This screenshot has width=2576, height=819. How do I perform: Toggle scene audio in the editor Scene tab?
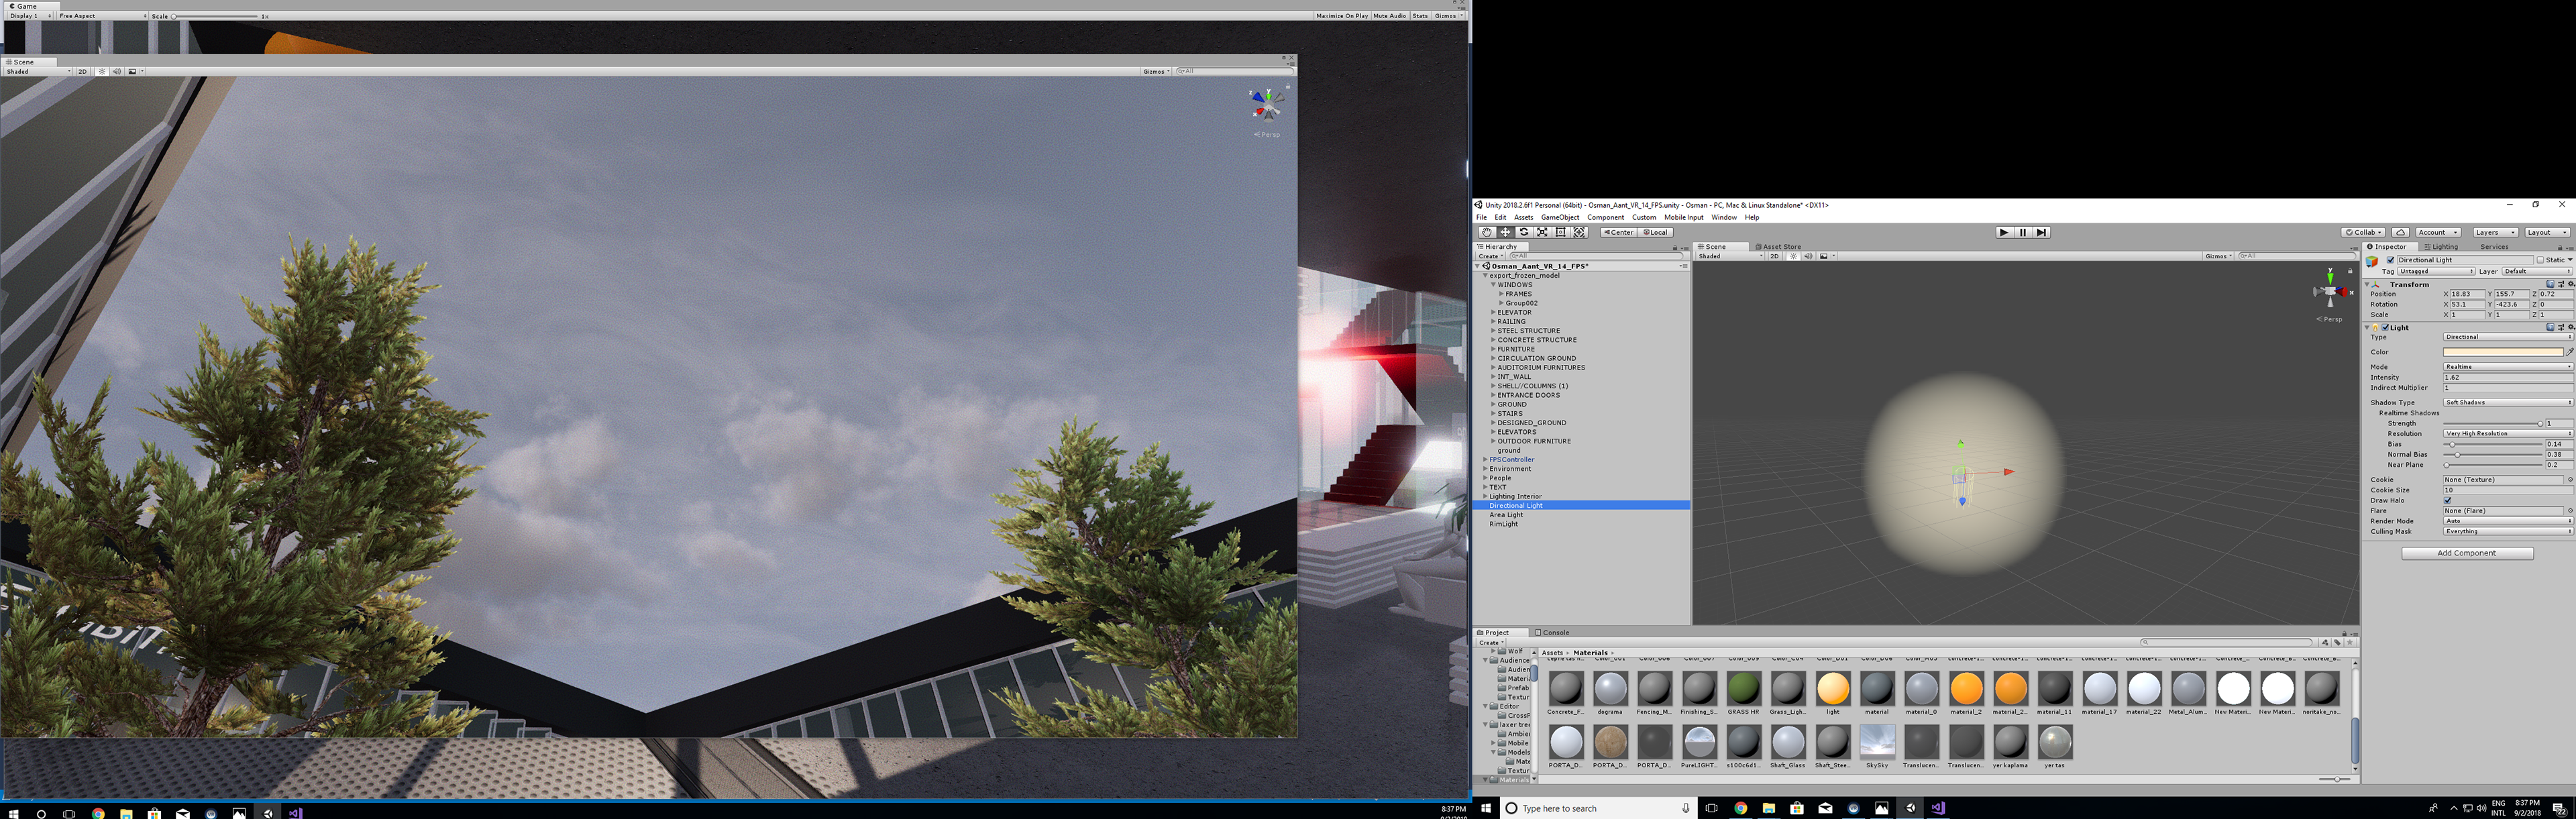pos(1808,256)
